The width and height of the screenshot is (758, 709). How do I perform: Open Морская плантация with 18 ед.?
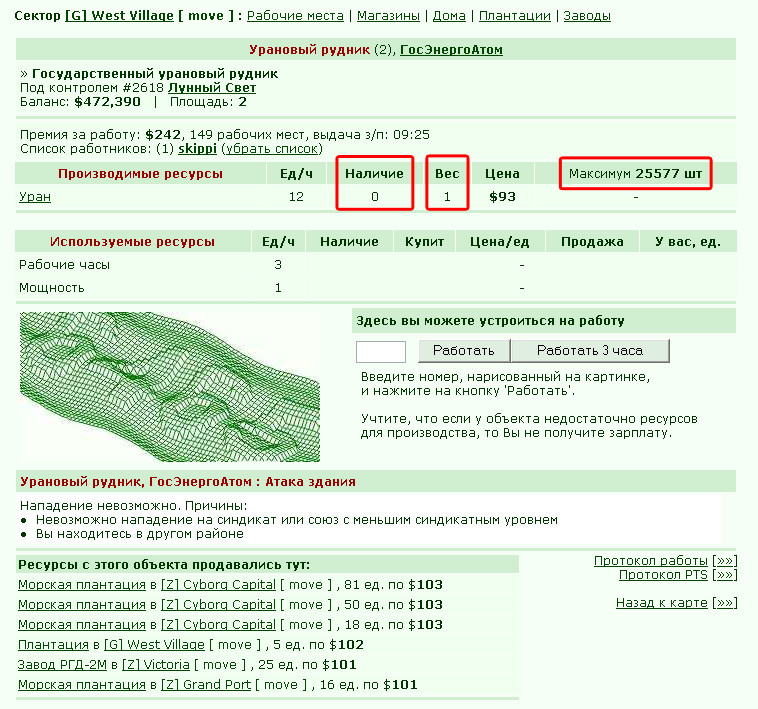pos(82,624)
